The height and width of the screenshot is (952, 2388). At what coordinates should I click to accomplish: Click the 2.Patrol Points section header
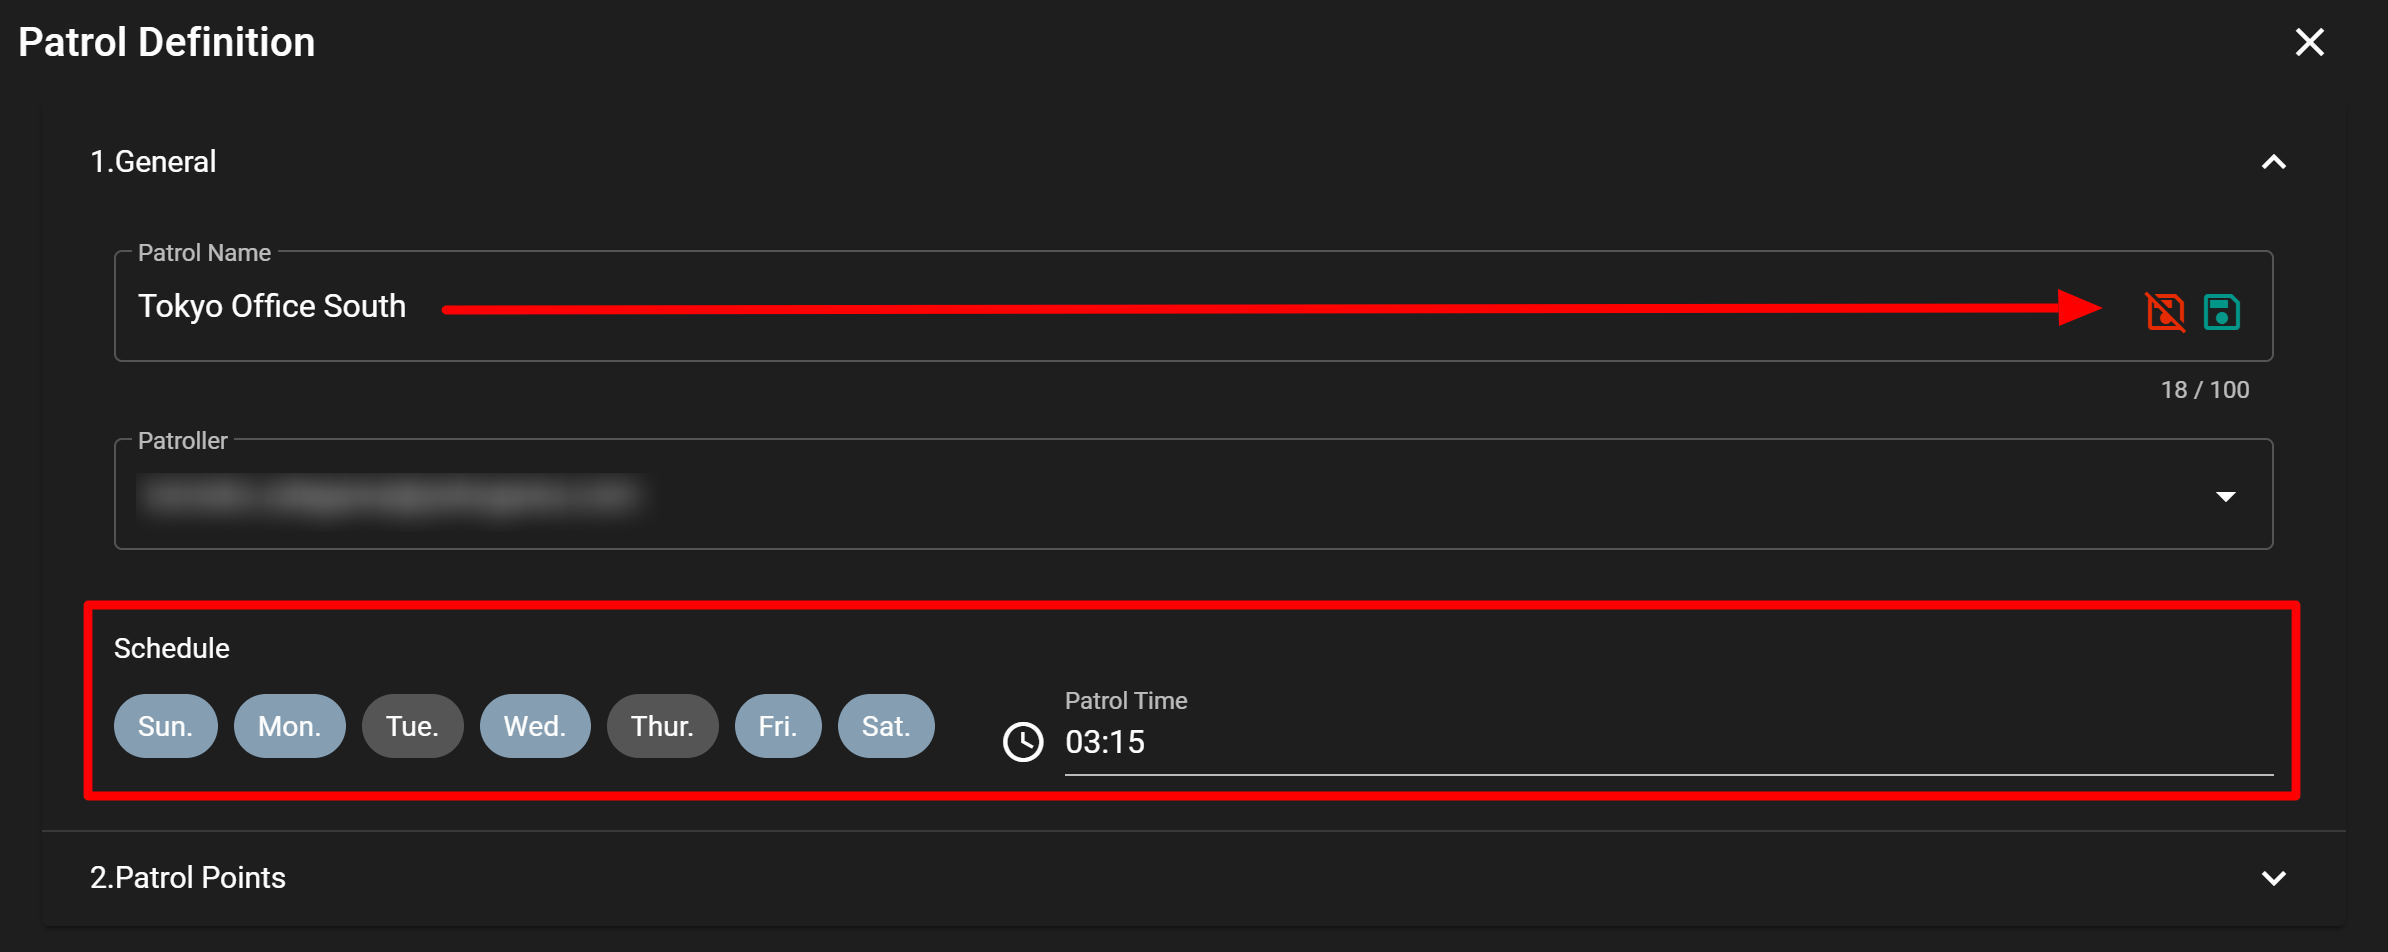[1193, 878]
